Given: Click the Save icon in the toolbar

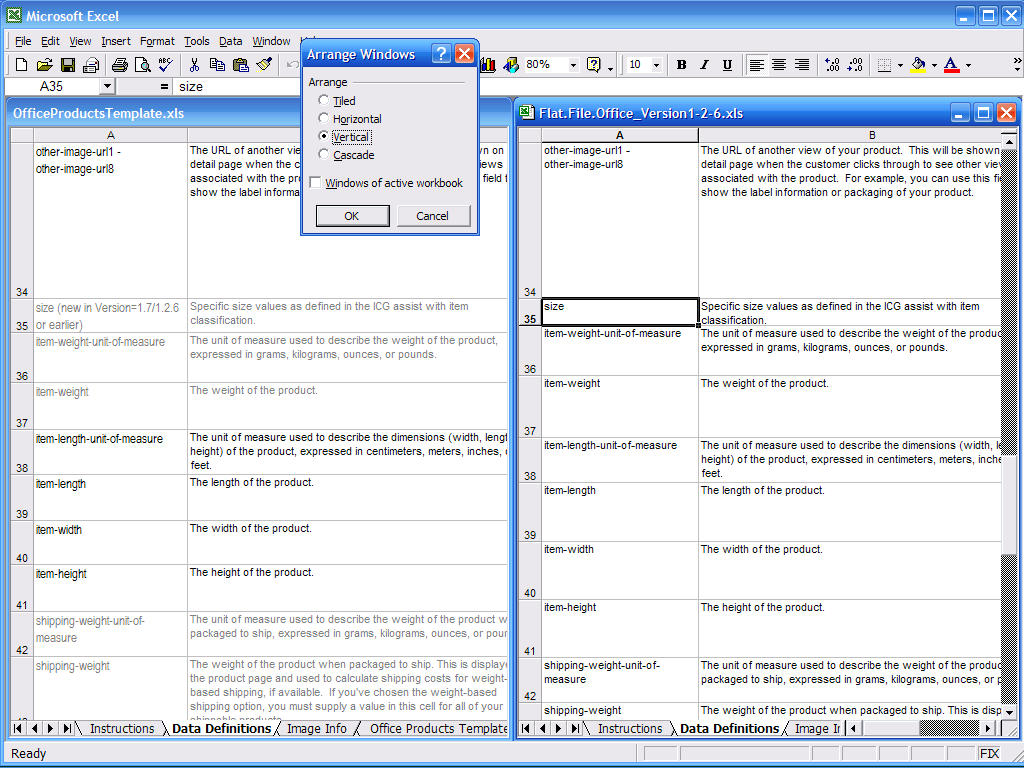Looking at the screenshot, I should point(68,65).
